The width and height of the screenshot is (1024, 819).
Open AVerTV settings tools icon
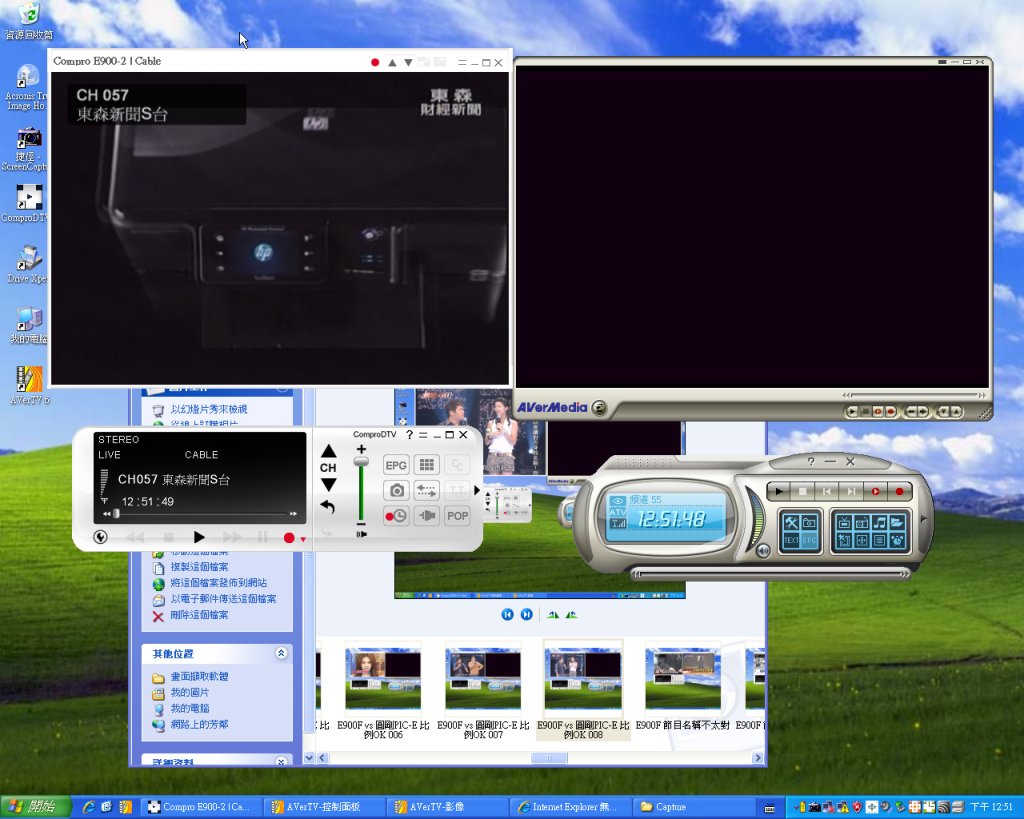pos(792,522)
